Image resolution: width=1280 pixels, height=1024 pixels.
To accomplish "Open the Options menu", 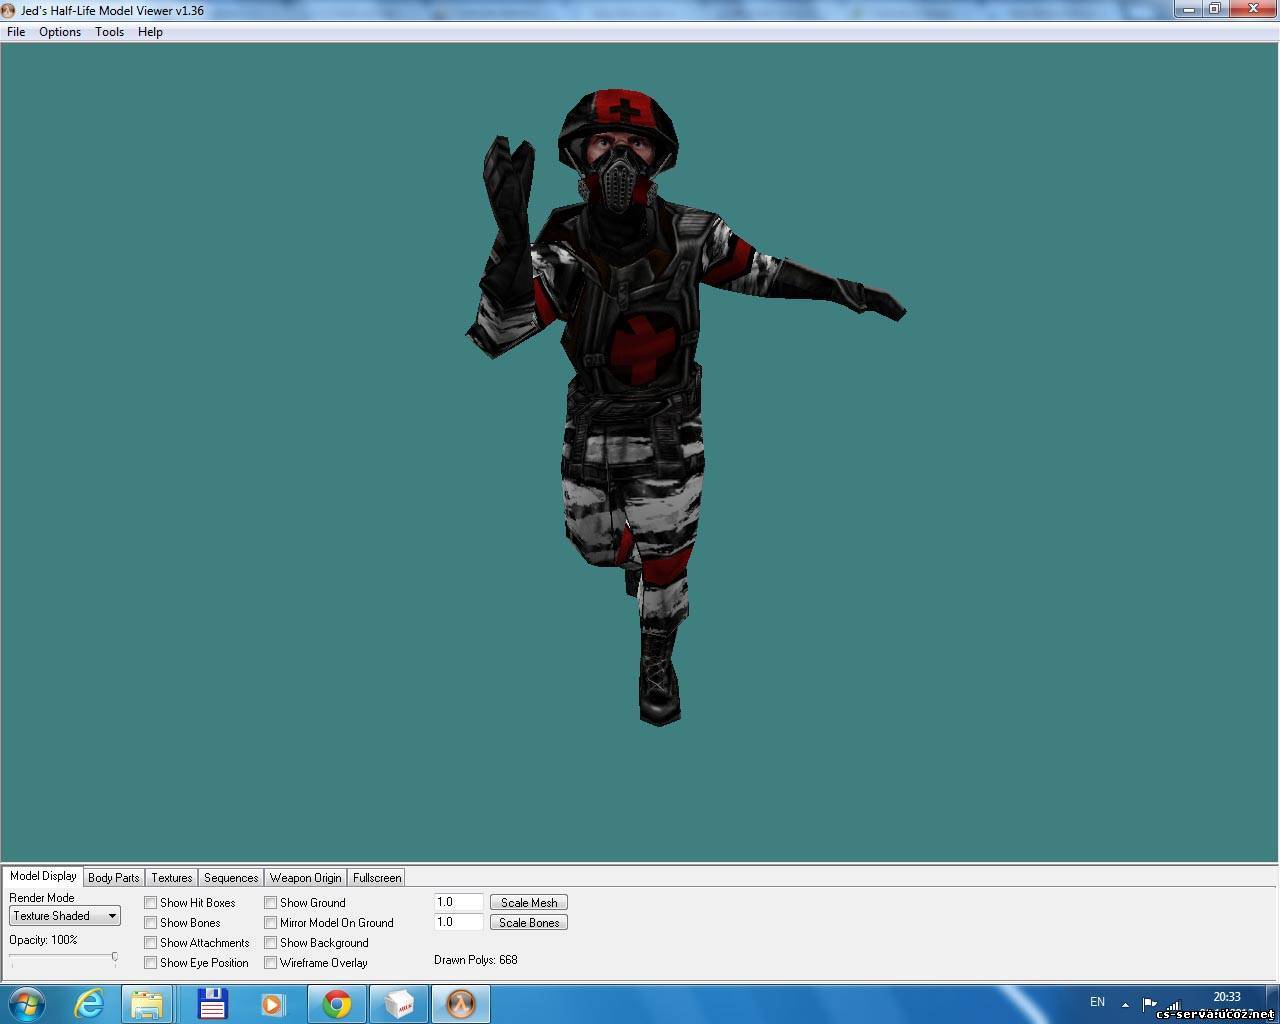I will tap(60, 32).
